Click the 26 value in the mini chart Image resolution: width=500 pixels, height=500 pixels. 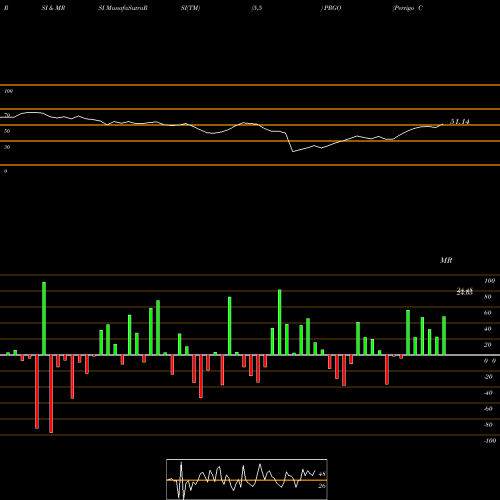pyautogui.click(x=322, y=486)
